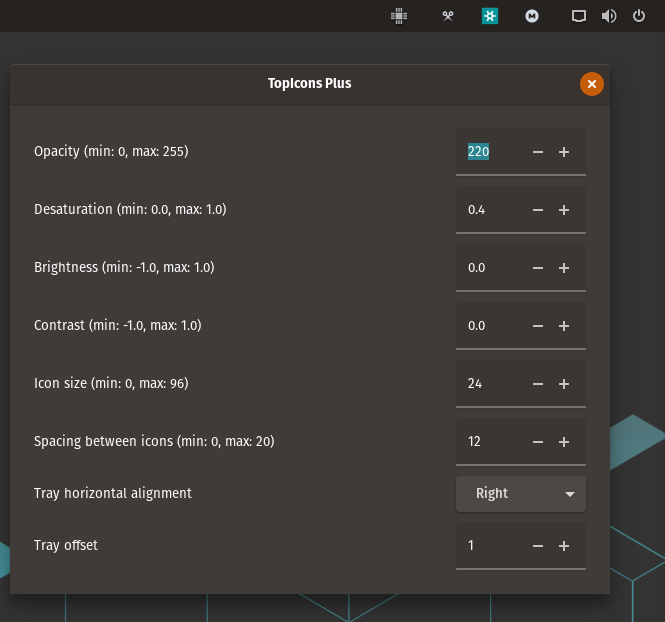The width and height of the screenshot is (665, 622).
Task: Click the power icon in top bar
Action: [x=639, y=16]
